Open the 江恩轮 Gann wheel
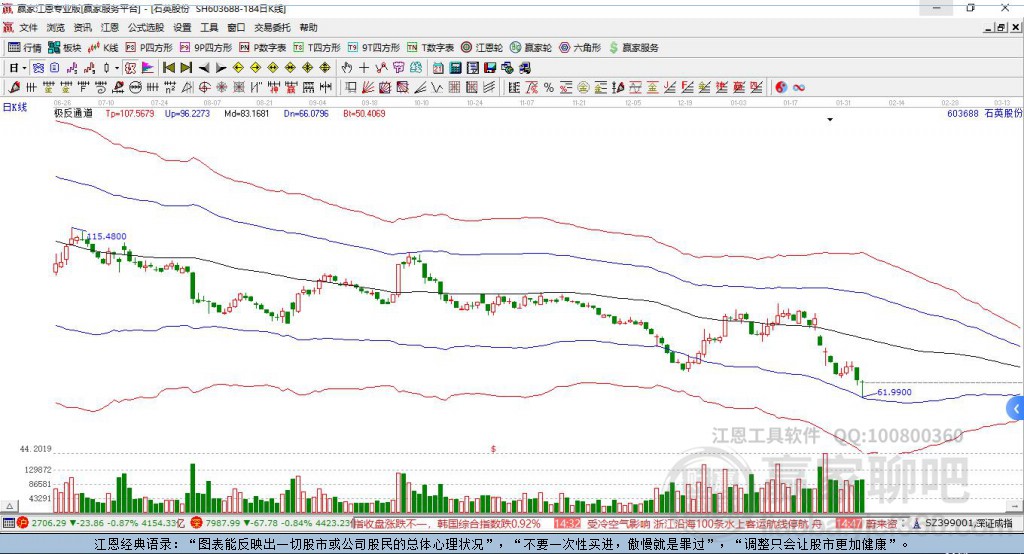Viewport: 1024px width, 554px height. 482,48
